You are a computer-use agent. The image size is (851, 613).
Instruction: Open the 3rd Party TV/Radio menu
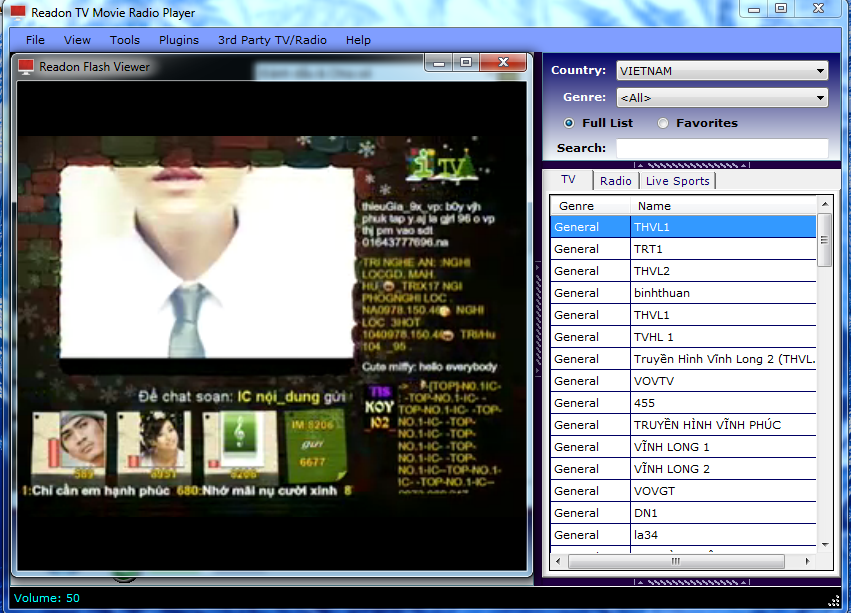(x=272, y=40)
